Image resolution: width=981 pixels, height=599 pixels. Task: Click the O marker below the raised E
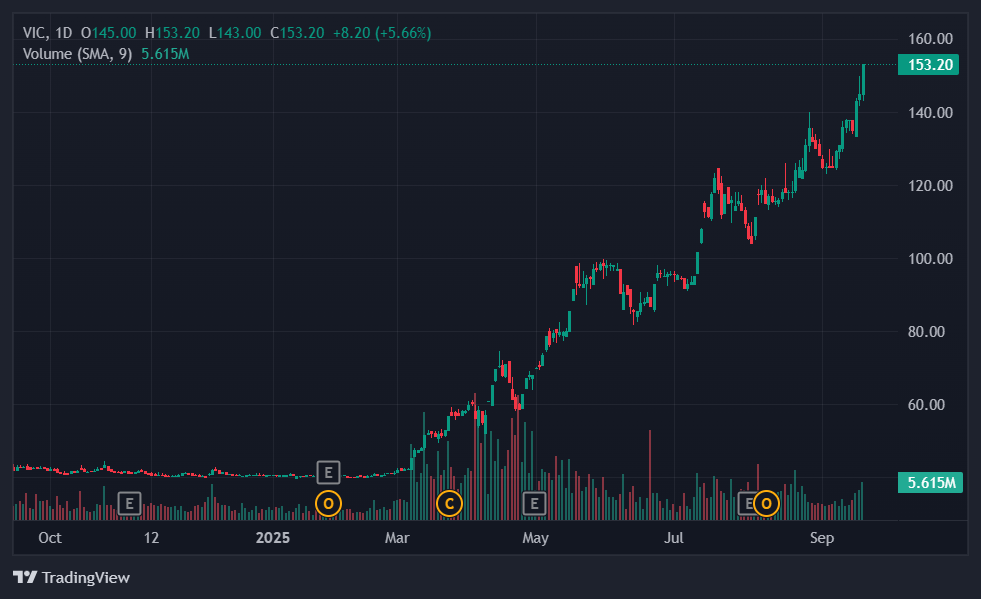pyautogui.click(x=328, y=503)
